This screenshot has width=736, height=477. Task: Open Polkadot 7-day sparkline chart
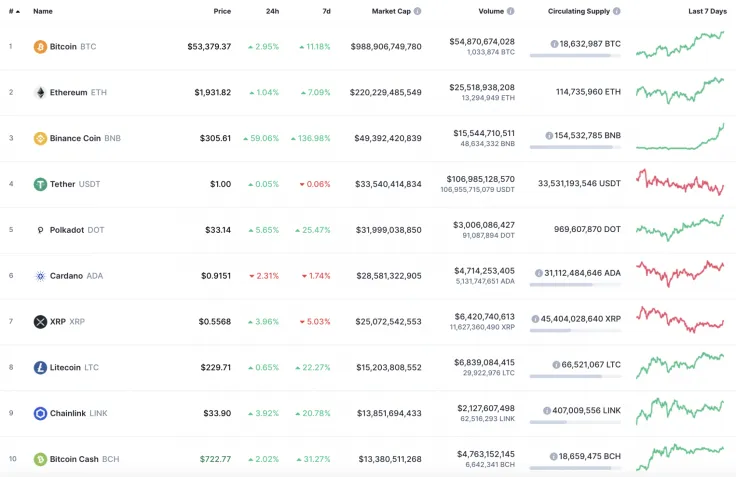tap(680, 228)
